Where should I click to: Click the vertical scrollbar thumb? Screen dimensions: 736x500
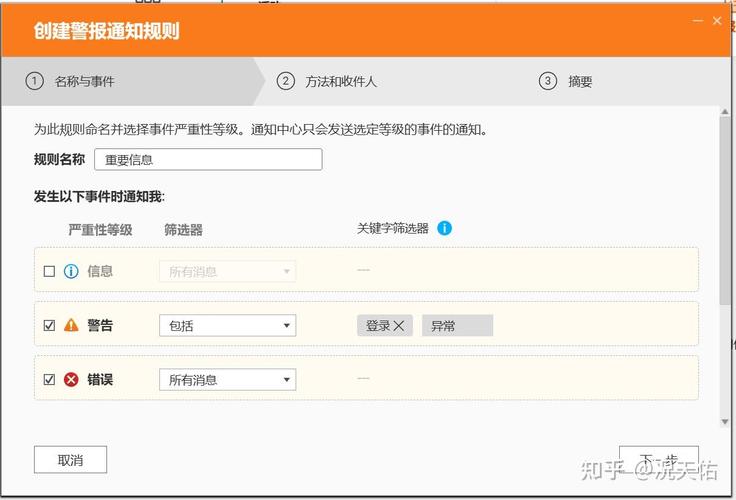click(x=725, y=210)
